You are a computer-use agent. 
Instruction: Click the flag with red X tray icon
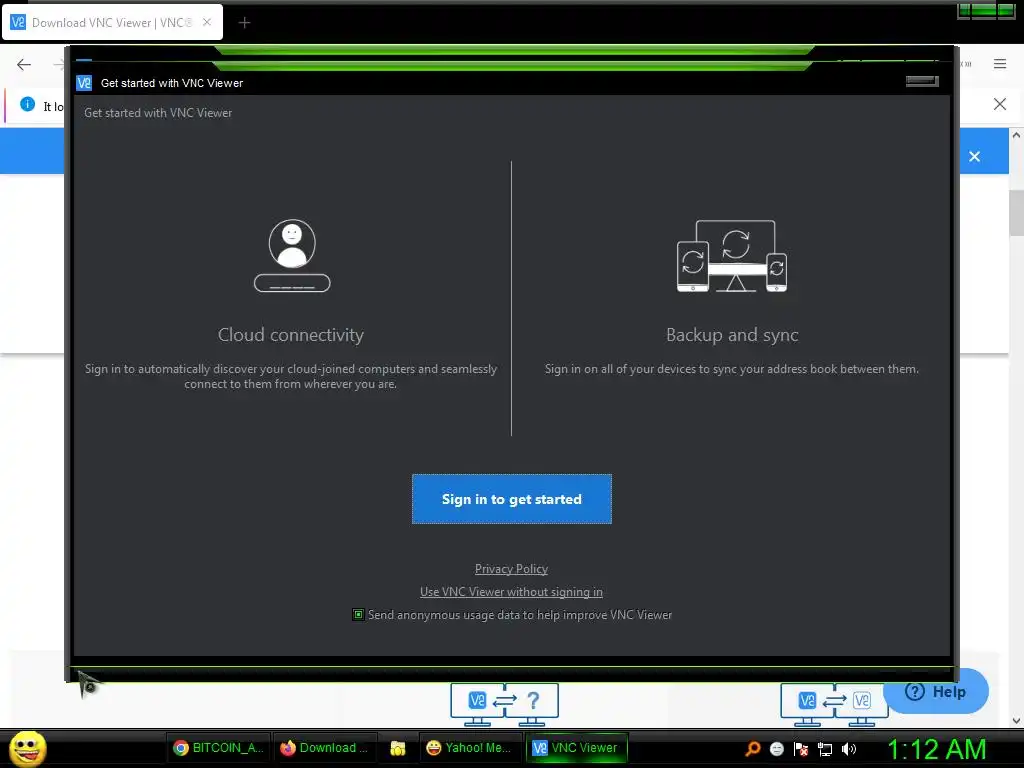801,749
